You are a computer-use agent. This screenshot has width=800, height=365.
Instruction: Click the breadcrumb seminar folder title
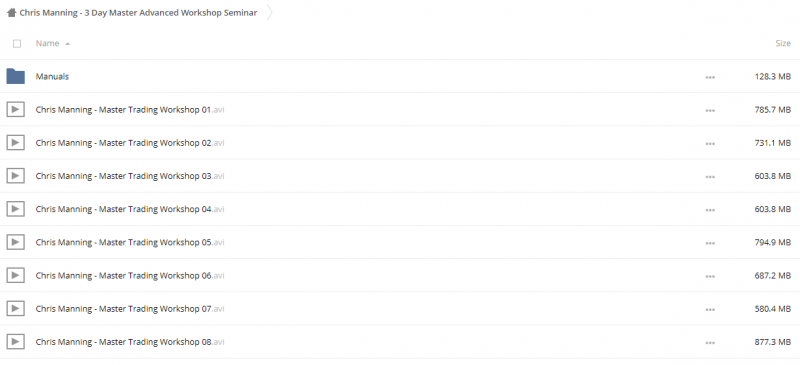tap(138, 13)
